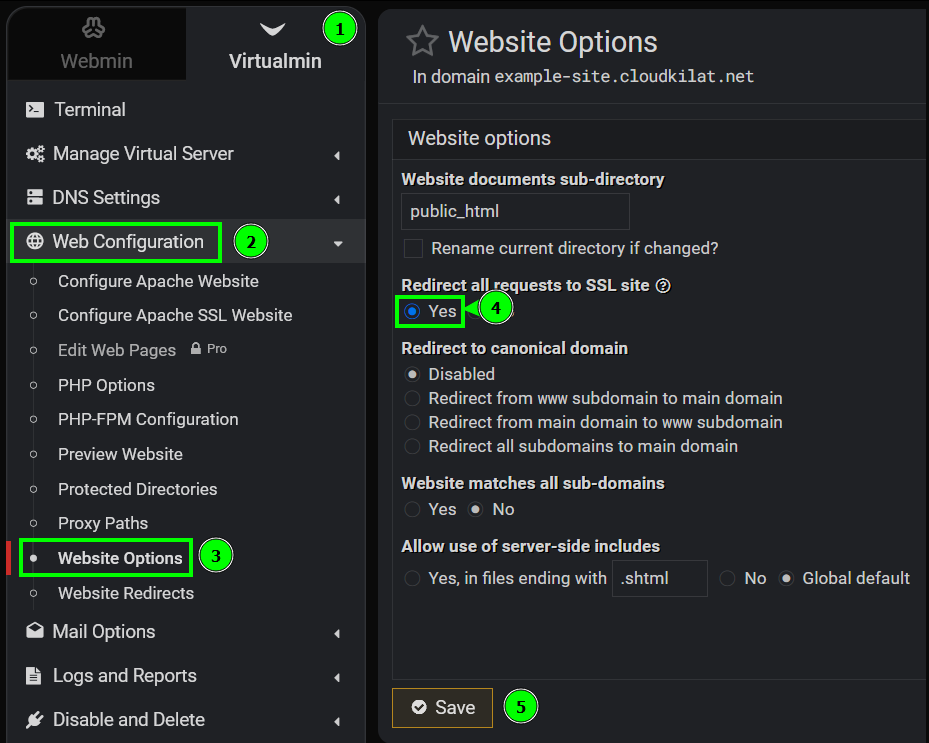This screenshot has width=929, height=743.
Task: Open help icon for SSL redirect
Action: pos(663,286)
